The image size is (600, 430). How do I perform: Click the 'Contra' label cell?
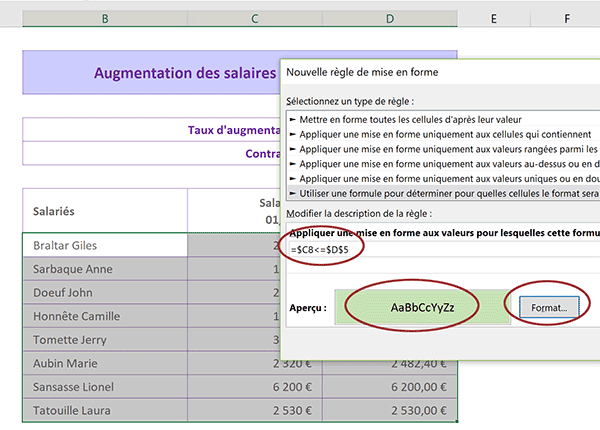click(152, 153)
